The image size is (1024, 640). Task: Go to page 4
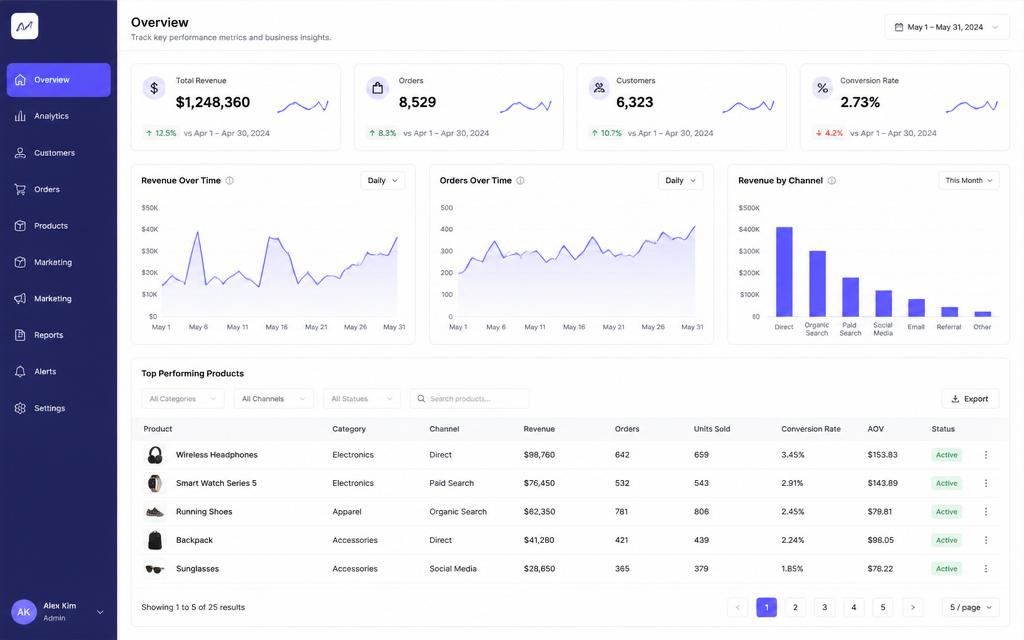point(854,607)
